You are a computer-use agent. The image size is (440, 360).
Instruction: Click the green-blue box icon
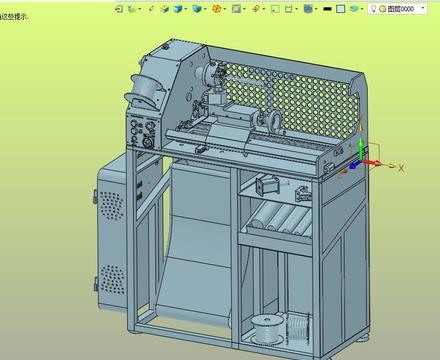[x=164, y=9]
